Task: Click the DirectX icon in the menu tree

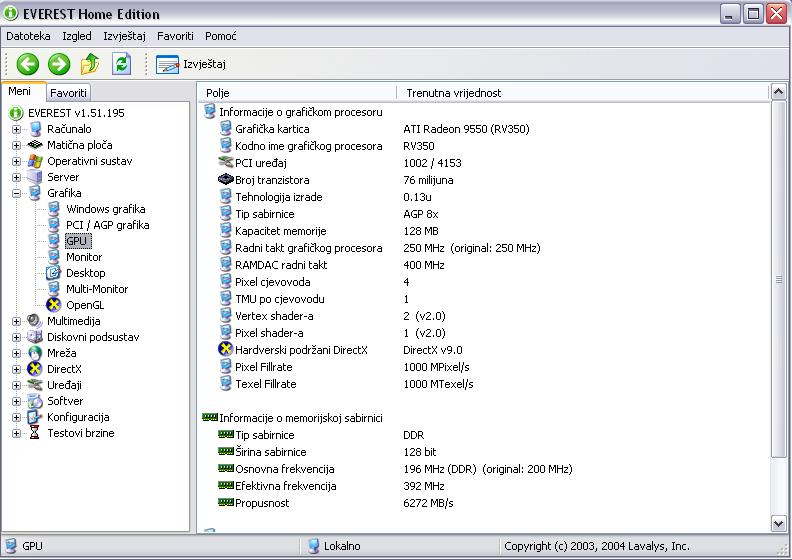Action: click(x=35, y=369)
